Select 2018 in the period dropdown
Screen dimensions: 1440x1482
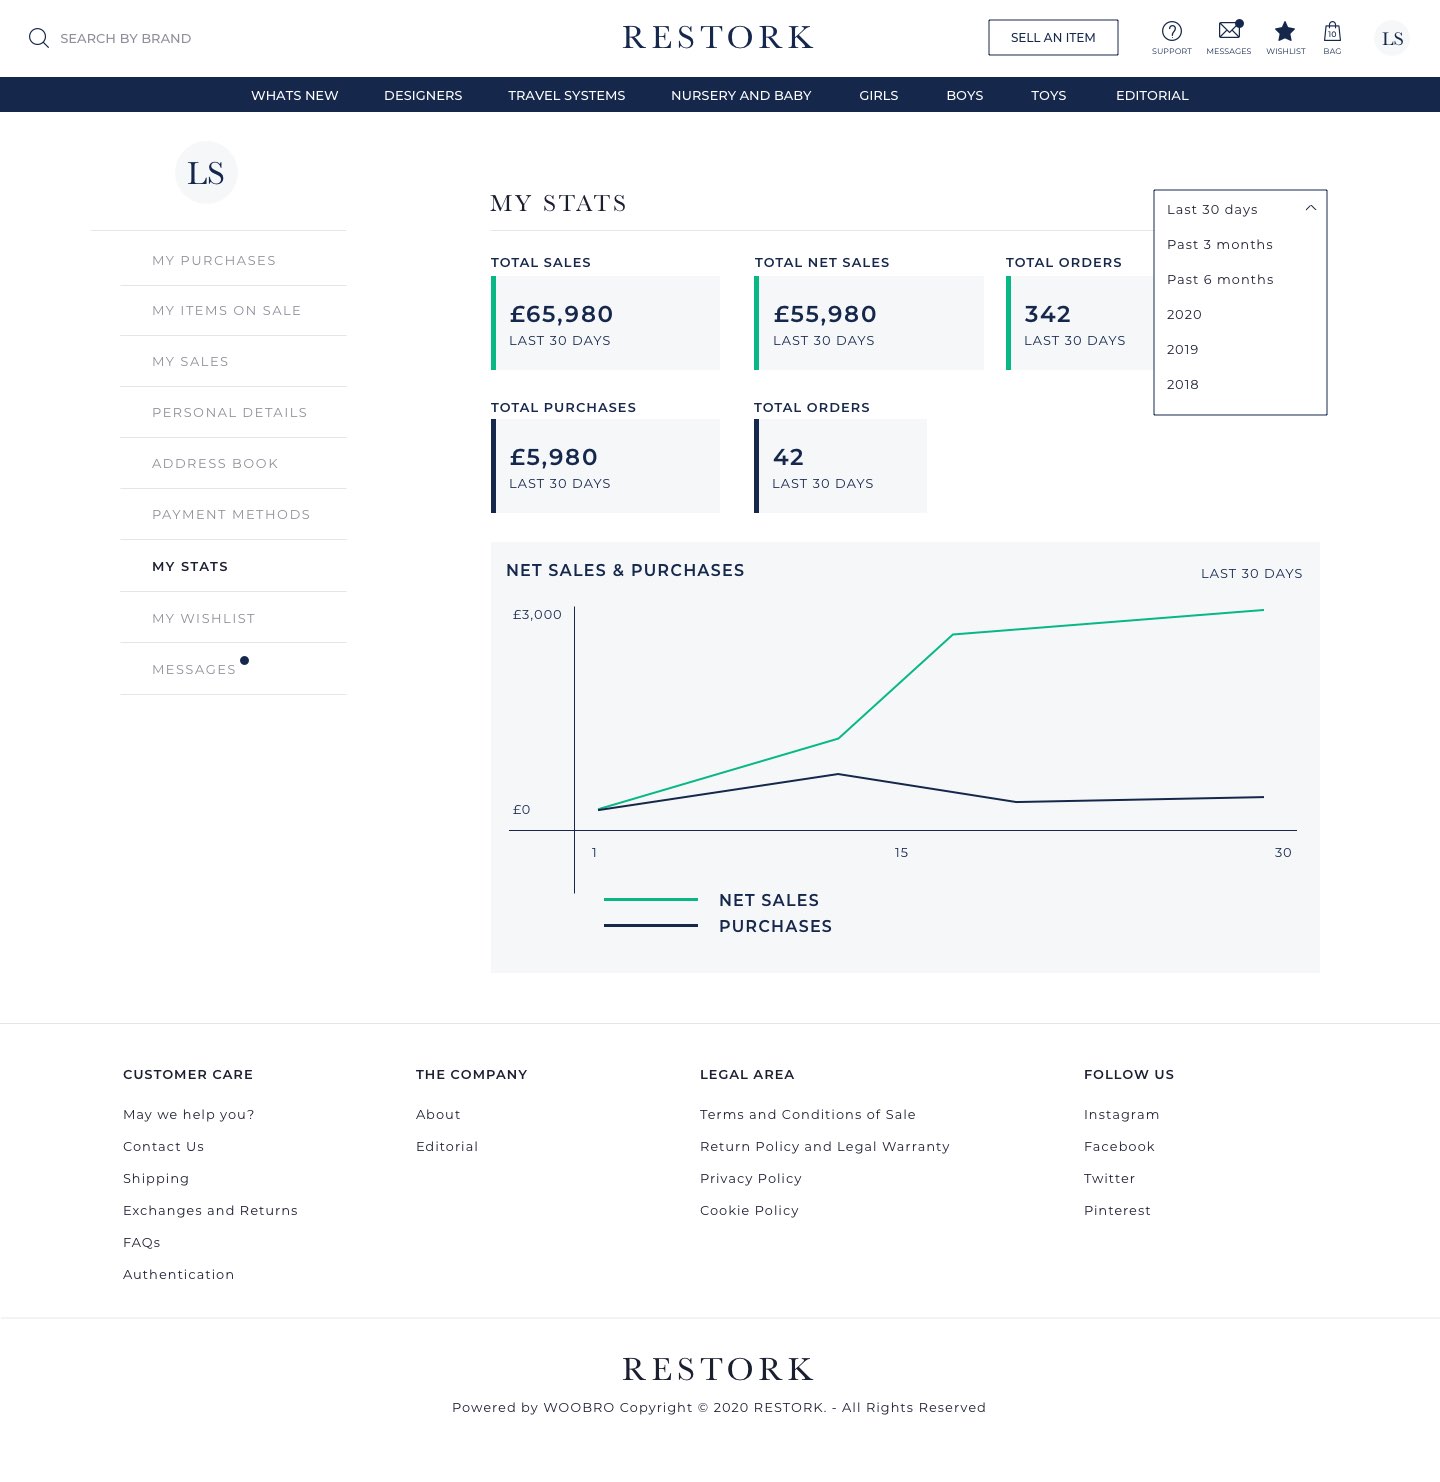[x=1183, y=384]
